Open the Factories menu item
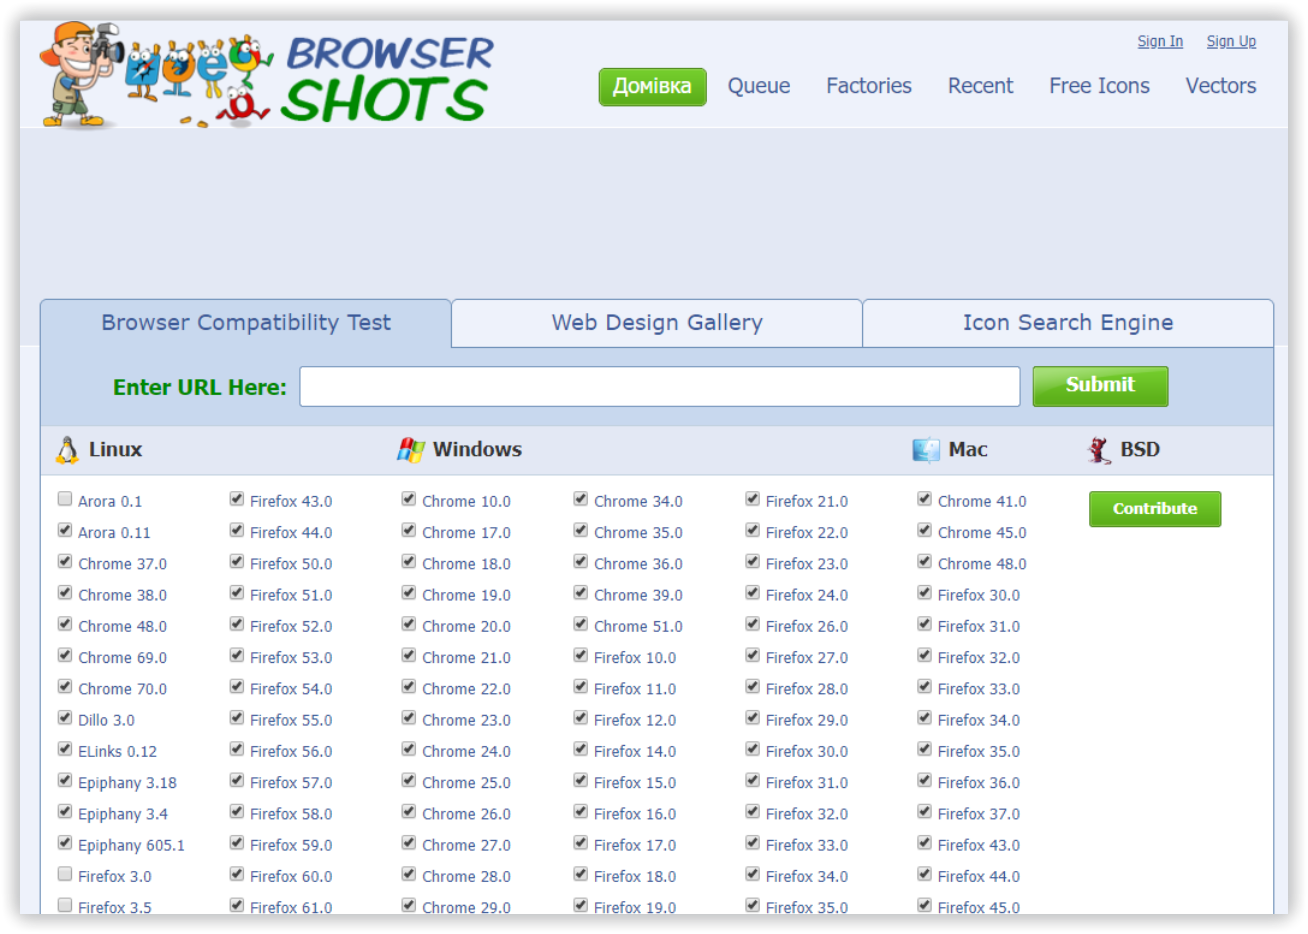 click(869, 86)
